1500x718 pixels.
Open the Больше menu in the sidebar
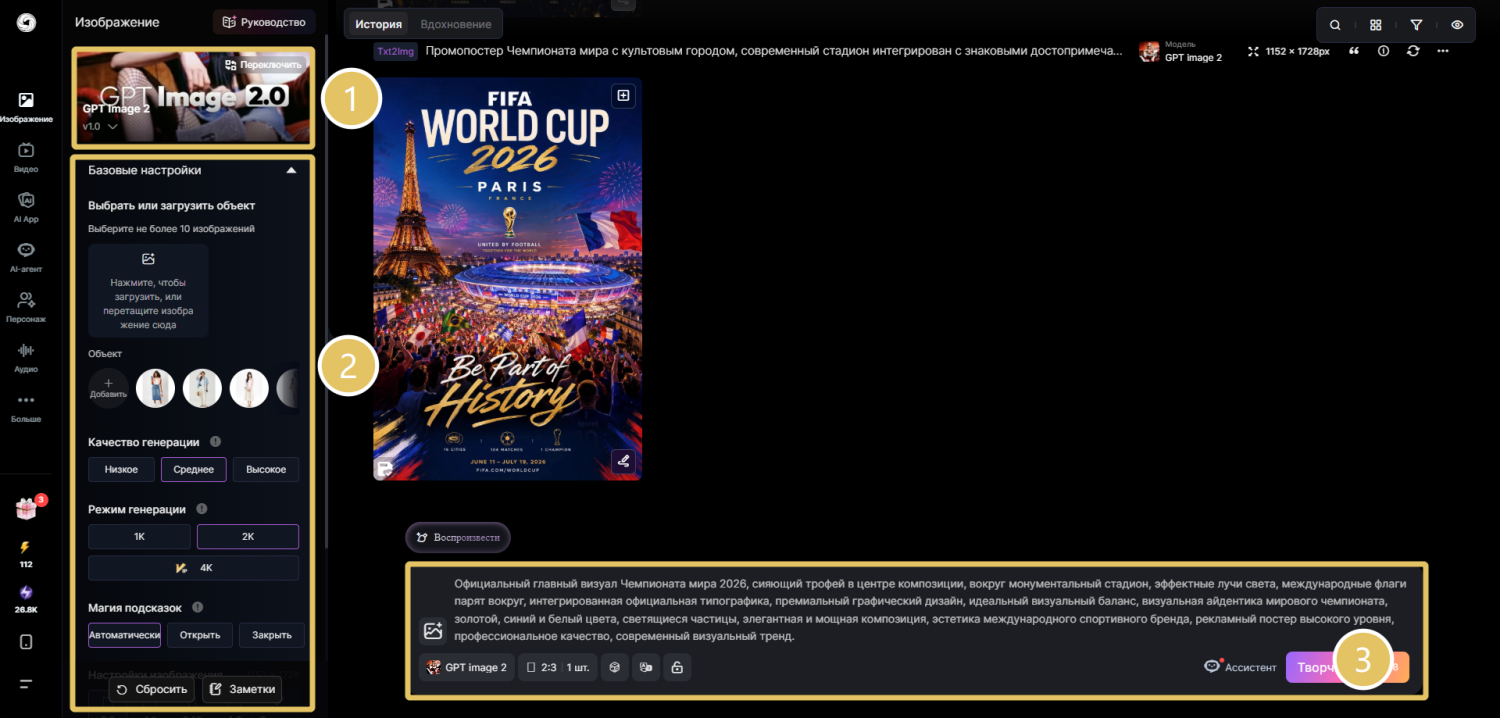pyautogui.click(x=26, y=407)
